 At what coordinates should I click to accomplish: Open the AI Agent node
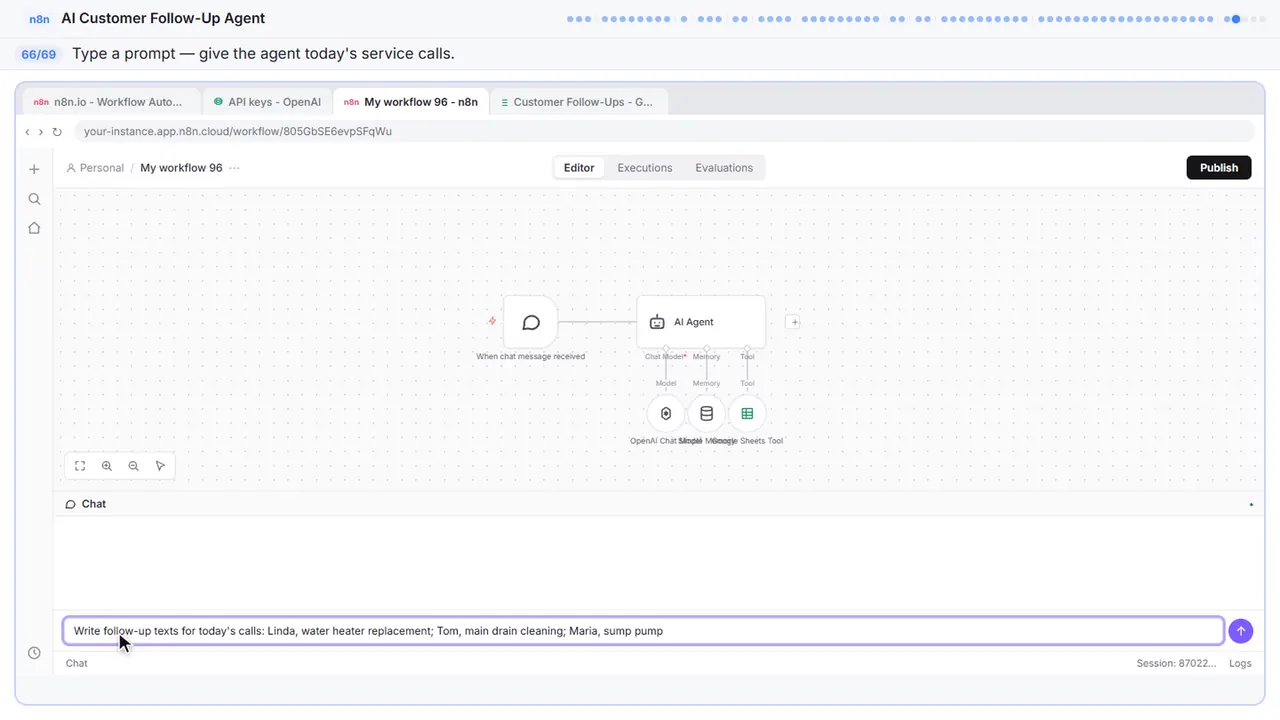(701, 322)
